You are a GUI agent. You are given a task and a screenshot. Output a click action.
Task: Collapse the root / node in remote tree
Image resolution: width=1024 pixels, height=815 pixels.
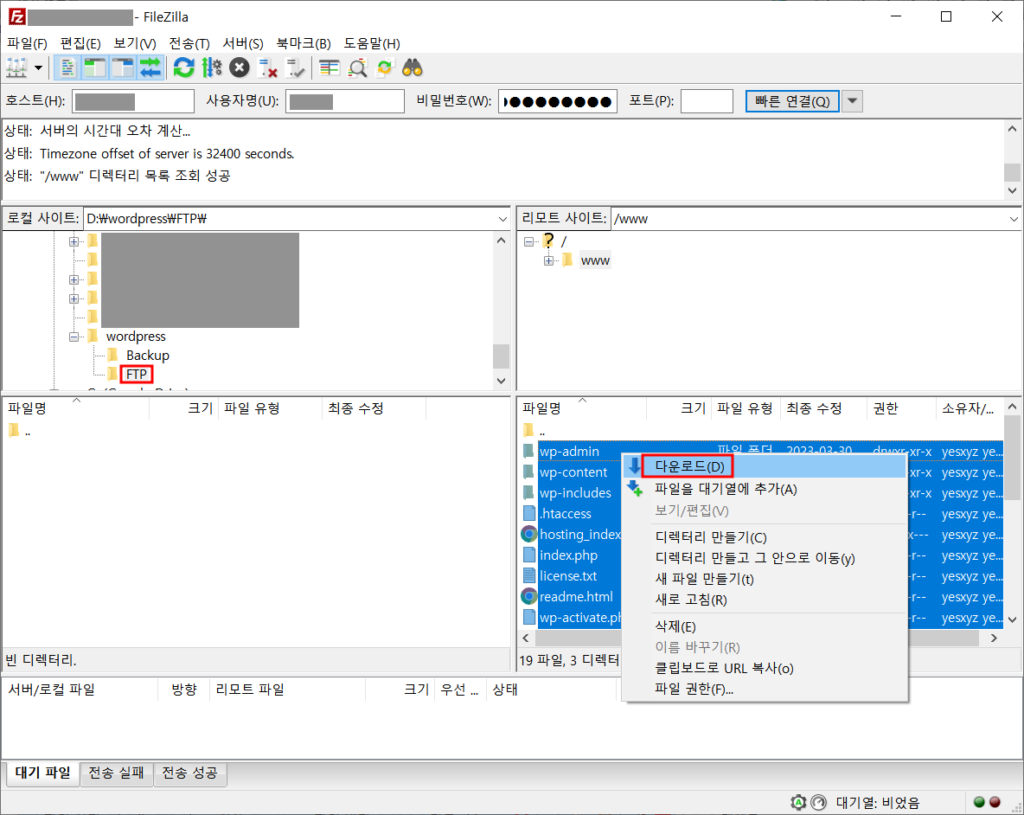[529, 242]
